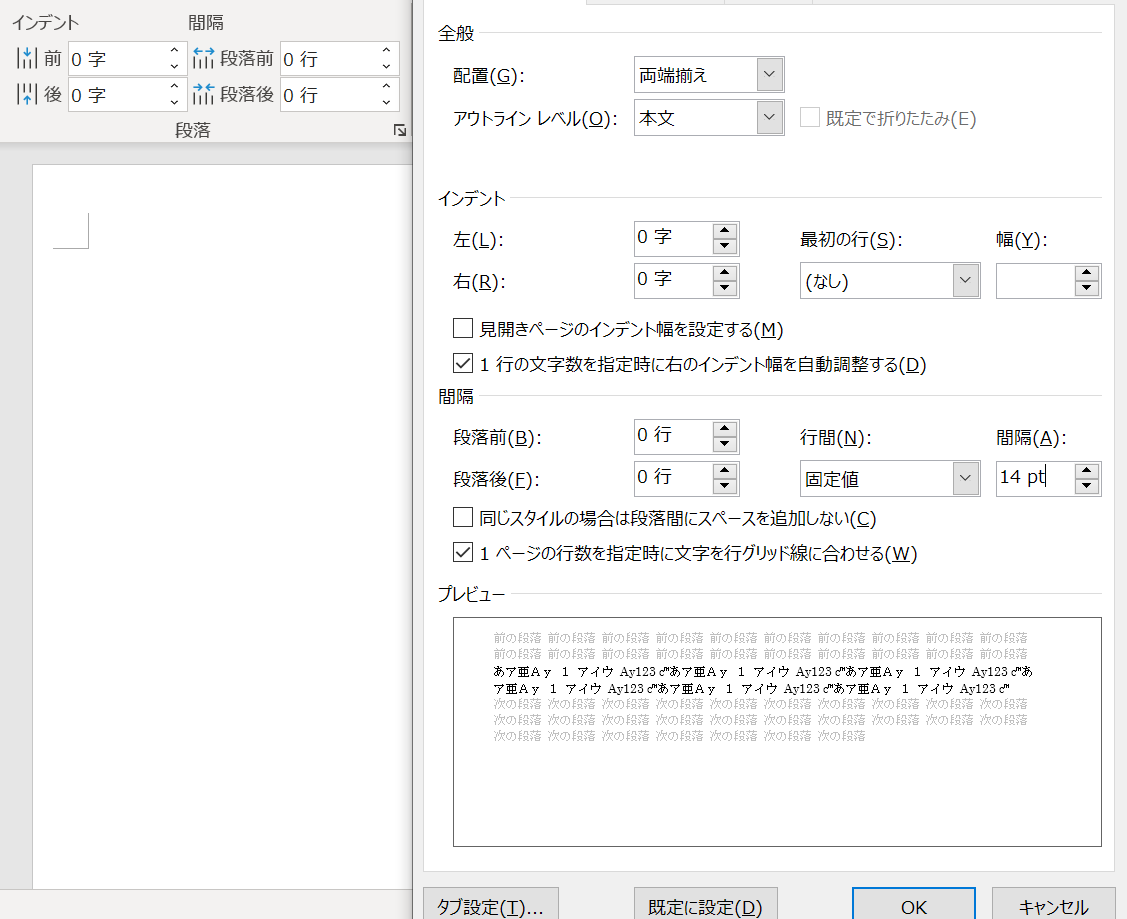Open the アウトライン レベル dropdown

tap(768, 117)
